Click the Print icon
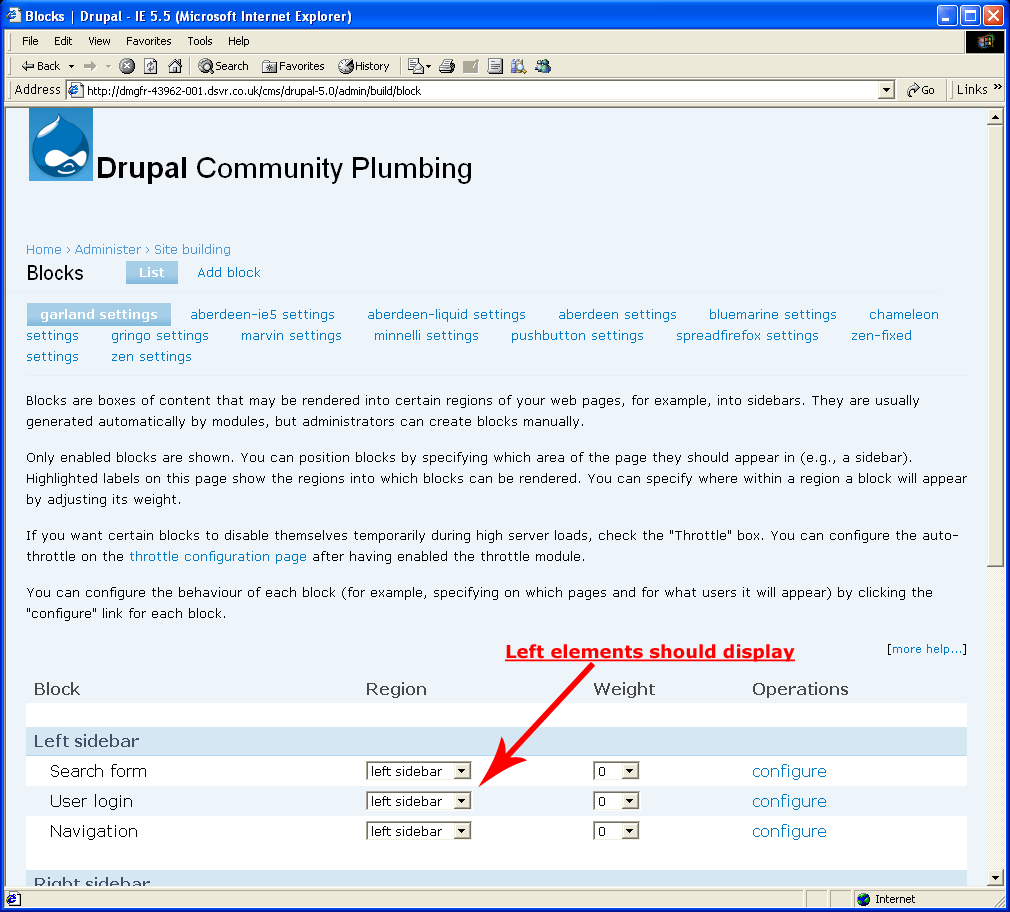1010x912 pixels. tap(446, 66)
